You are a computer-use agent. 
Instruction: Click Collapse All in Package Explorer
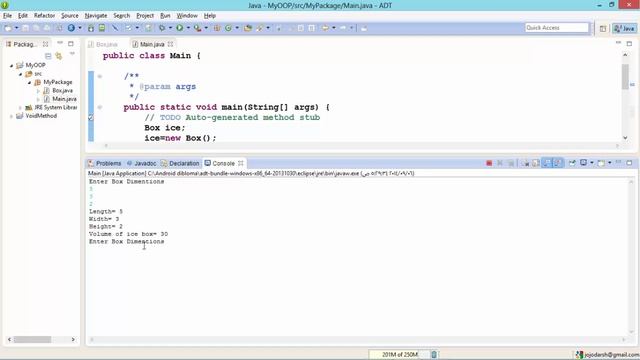(x=48, y=56)
